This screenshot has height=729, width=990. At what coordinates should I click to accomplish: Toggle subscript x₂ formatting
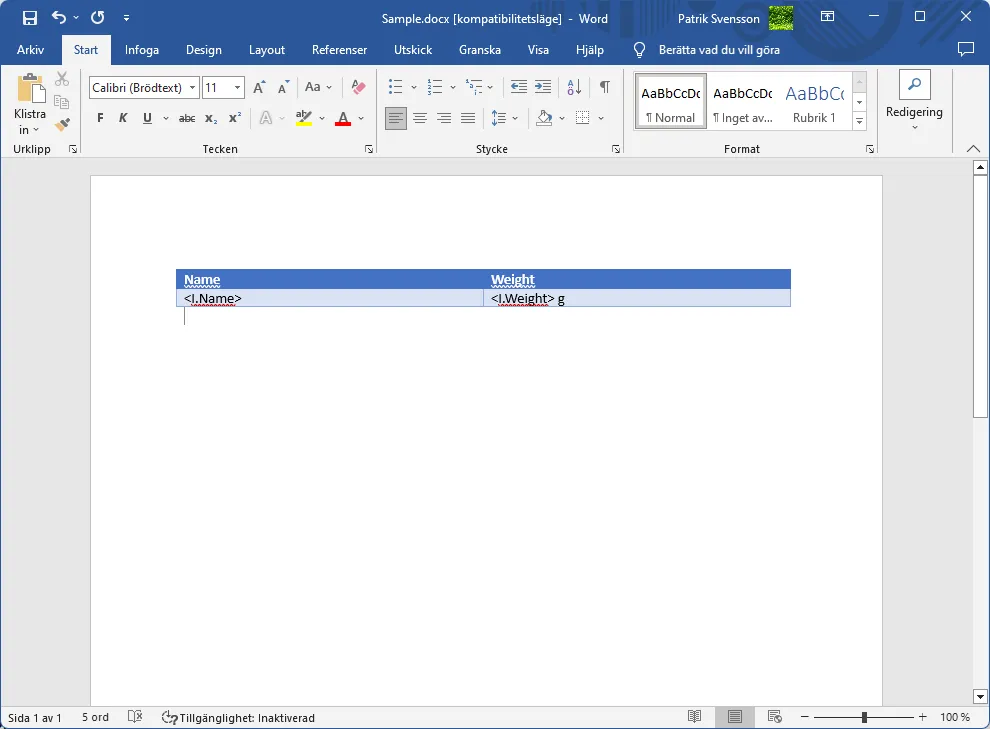(x=212, y=118)
